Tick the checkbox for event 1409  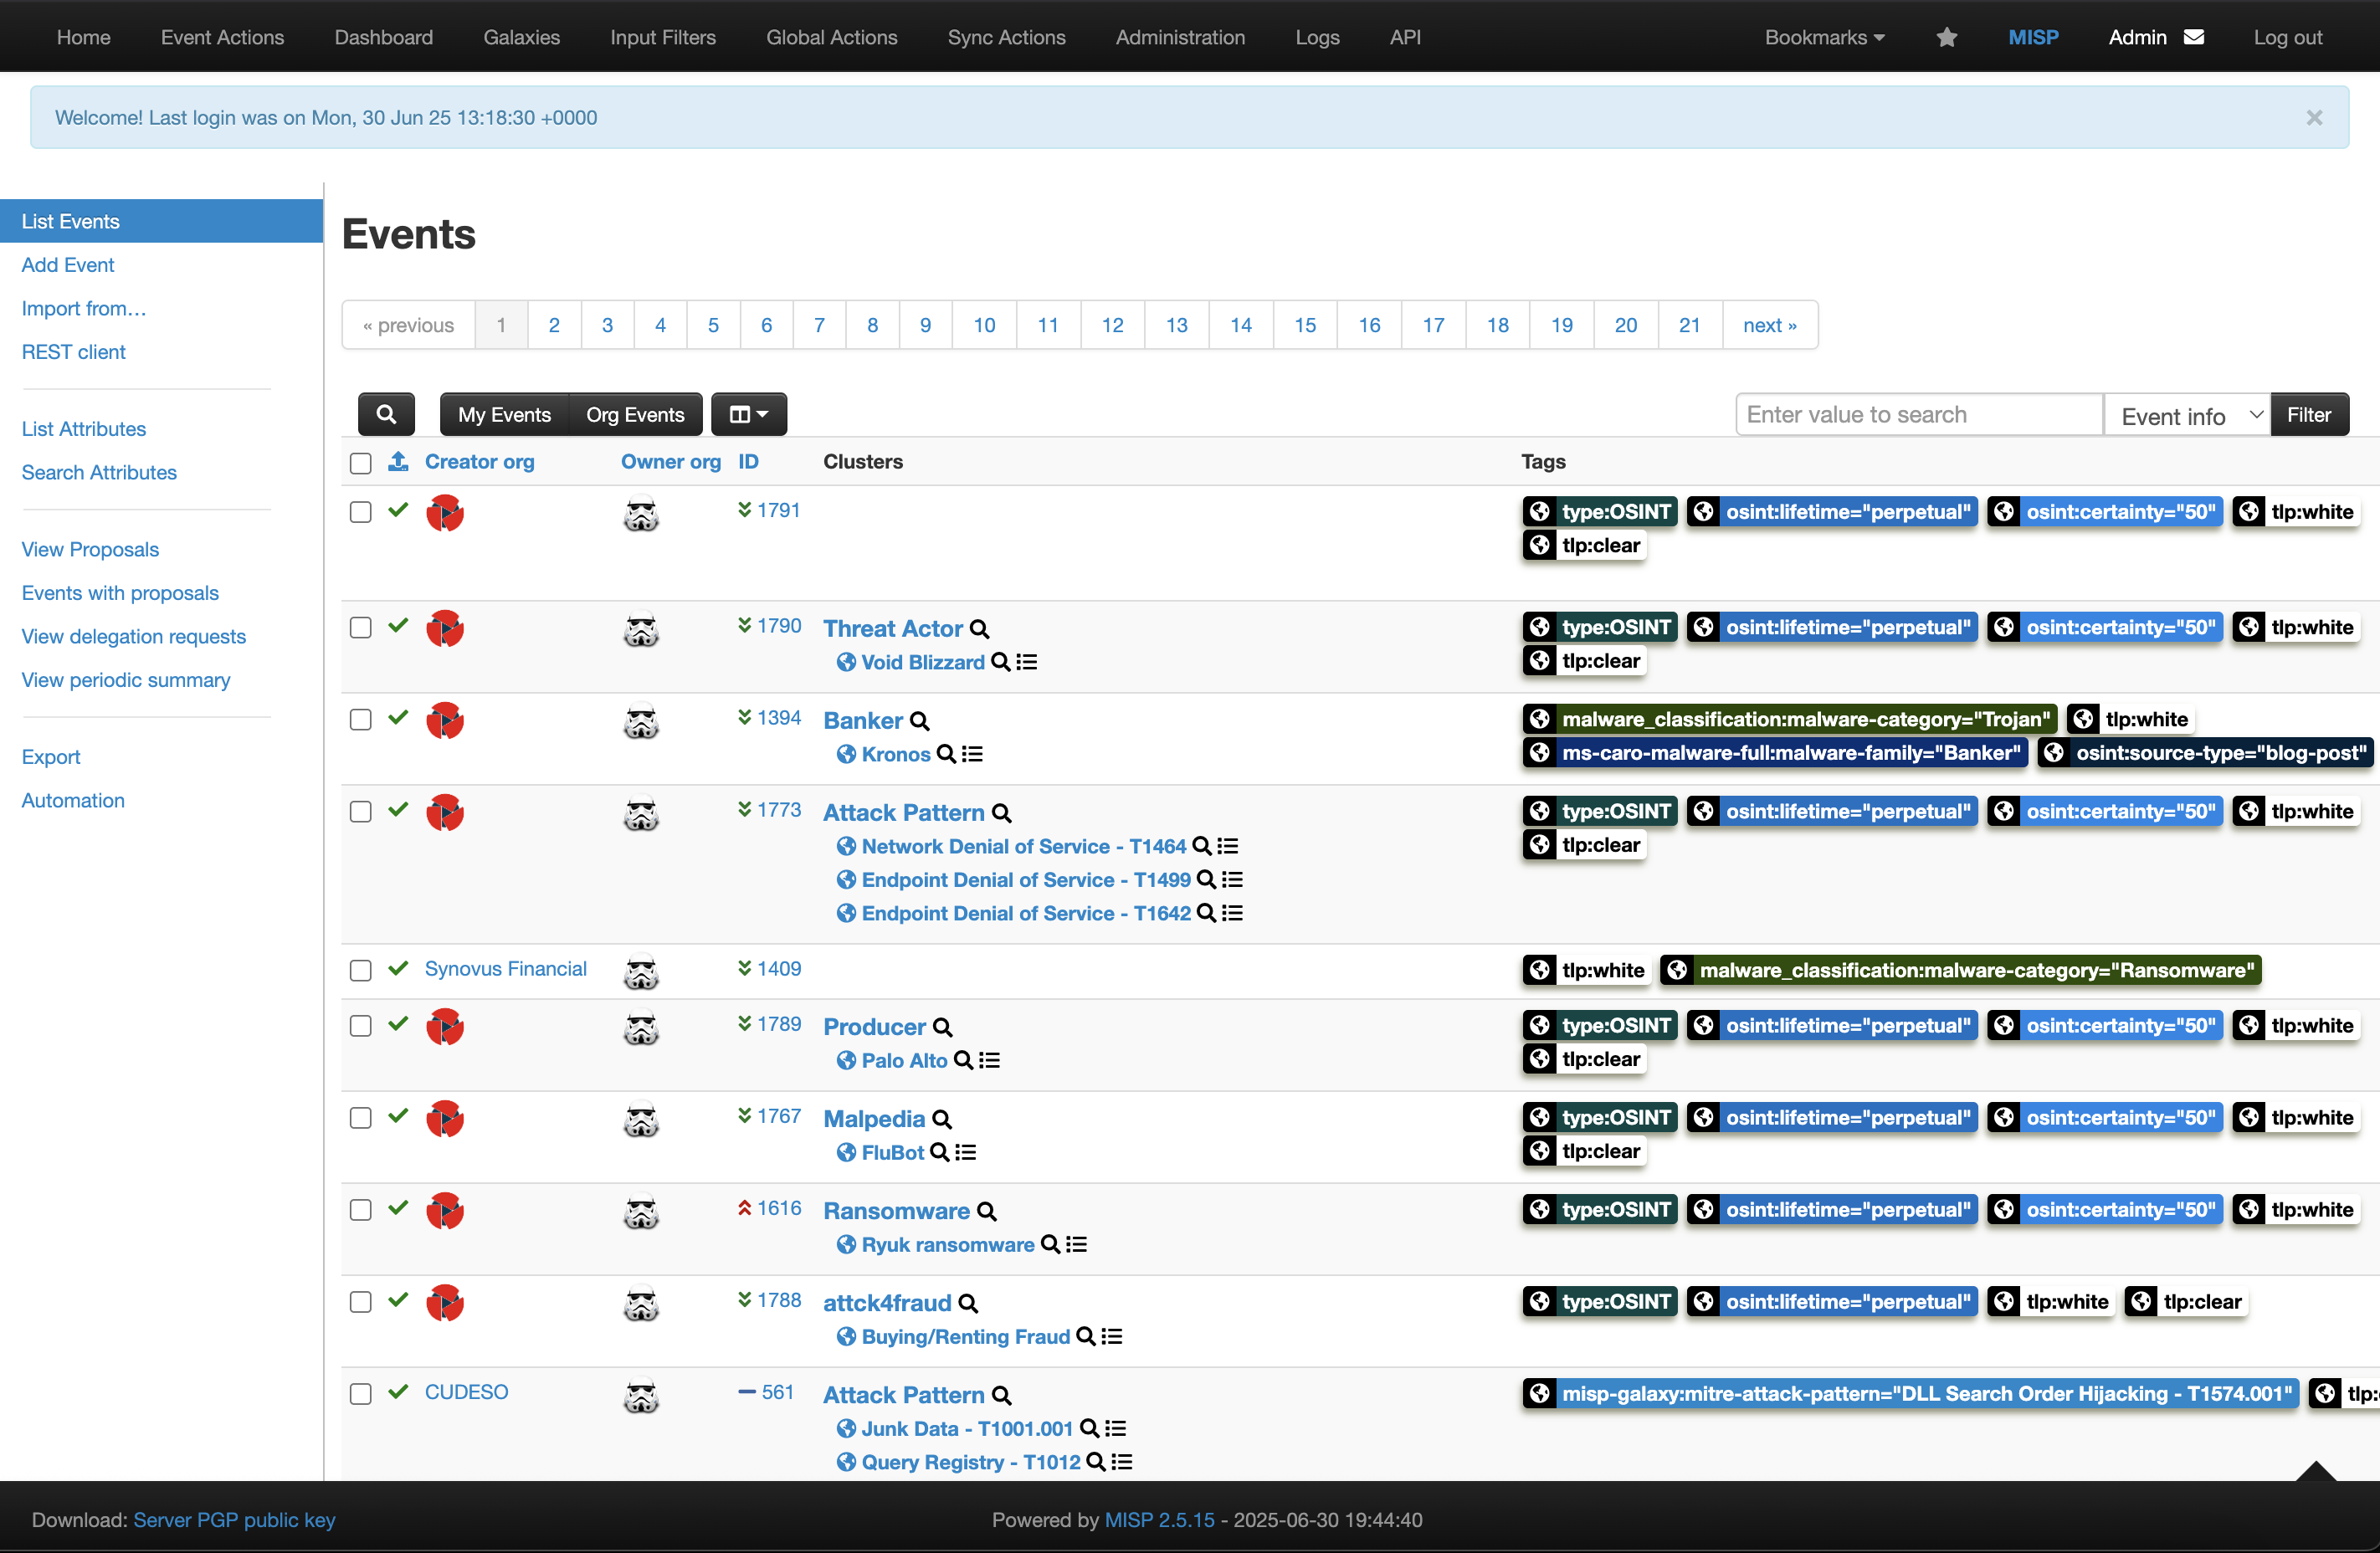click(361, 971)
